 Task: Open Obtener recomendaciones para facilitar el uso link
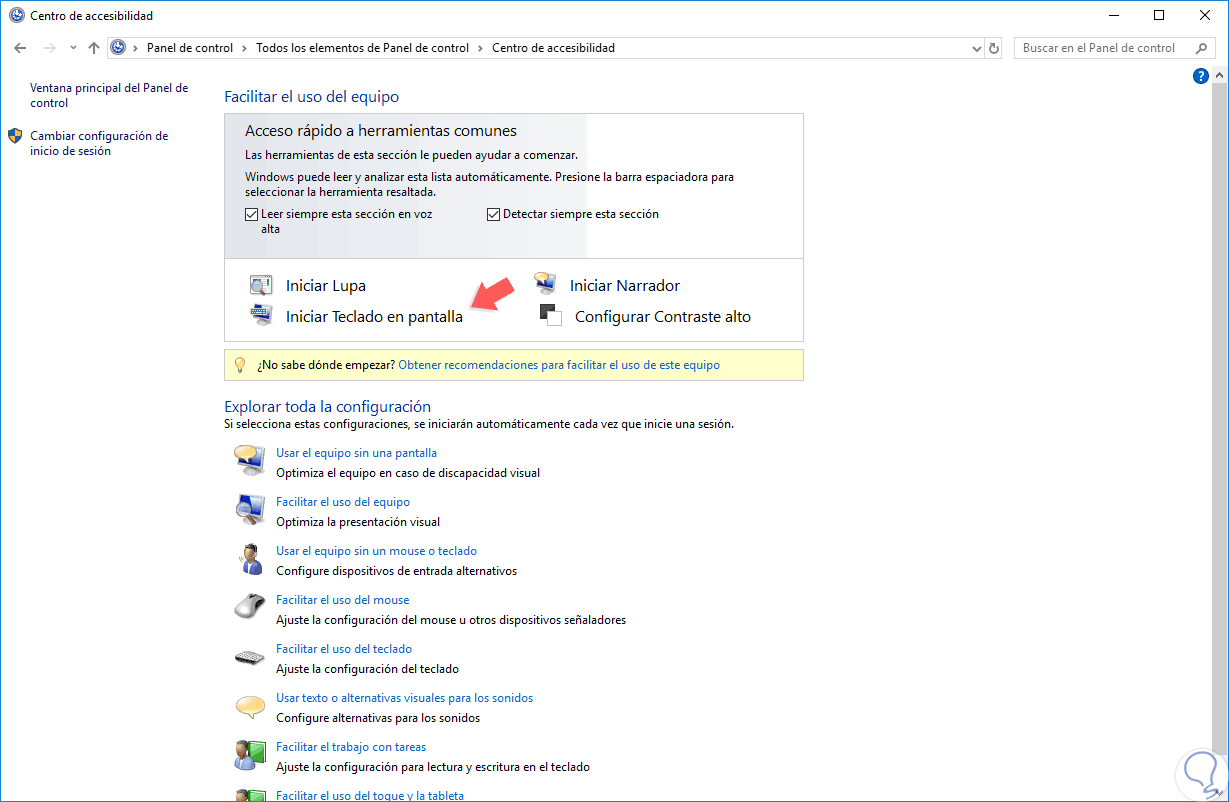click(x=559, y=365)
